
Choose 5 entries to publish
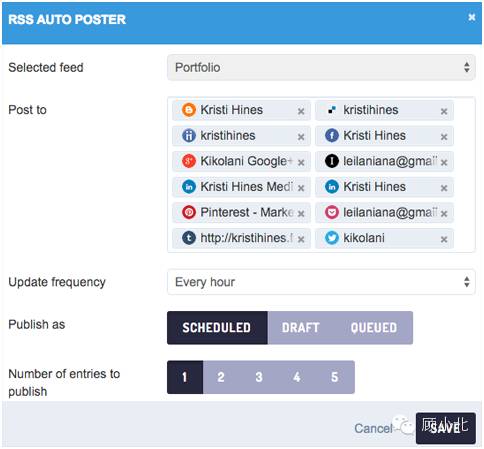click(335, 377)
